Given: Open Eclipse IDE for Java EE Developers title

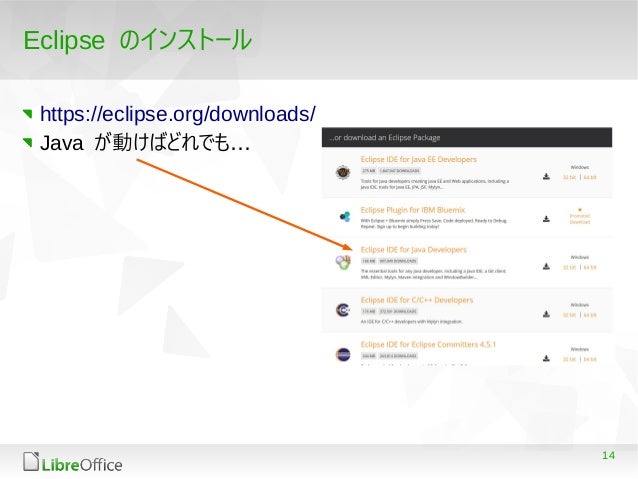Looking at the screenshot, I should tap(418, 159).
